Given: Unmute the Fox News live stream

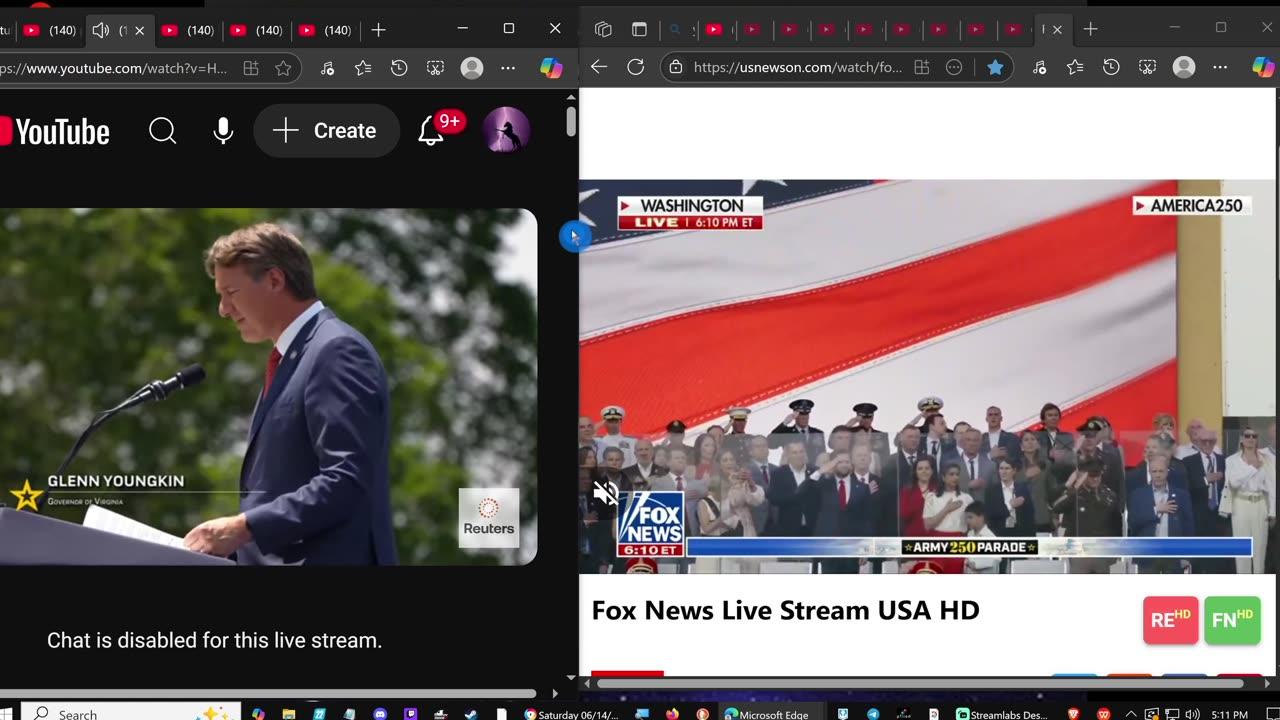Looking at the screenshot, I should (x=605, y=492).
